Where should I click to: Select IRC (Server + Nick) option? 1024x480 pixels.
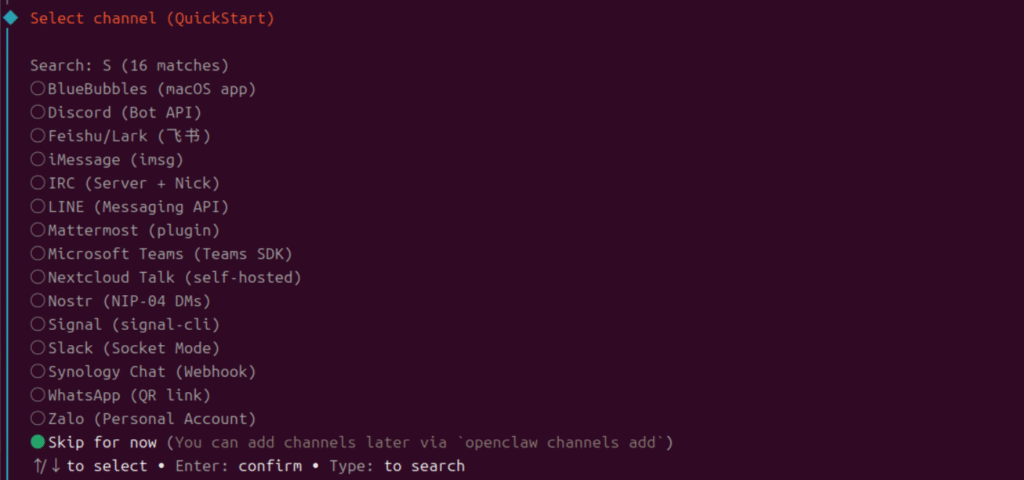point(38,183)
